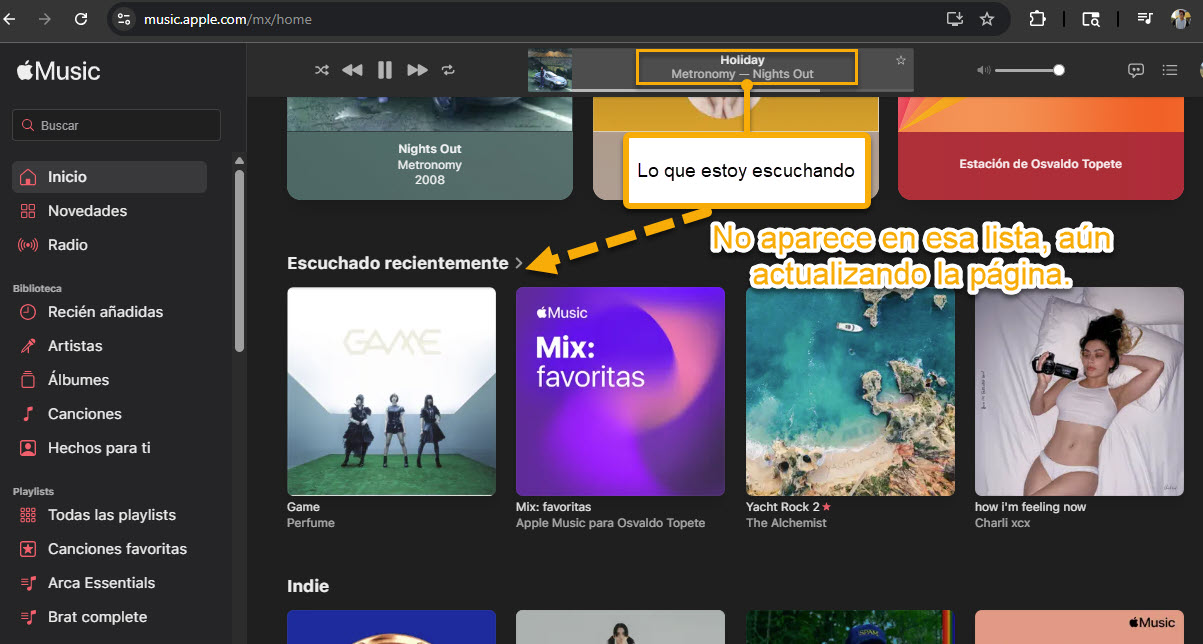Favorite the song with star icon
The image size is (1203, 644).
pos(901,60)
